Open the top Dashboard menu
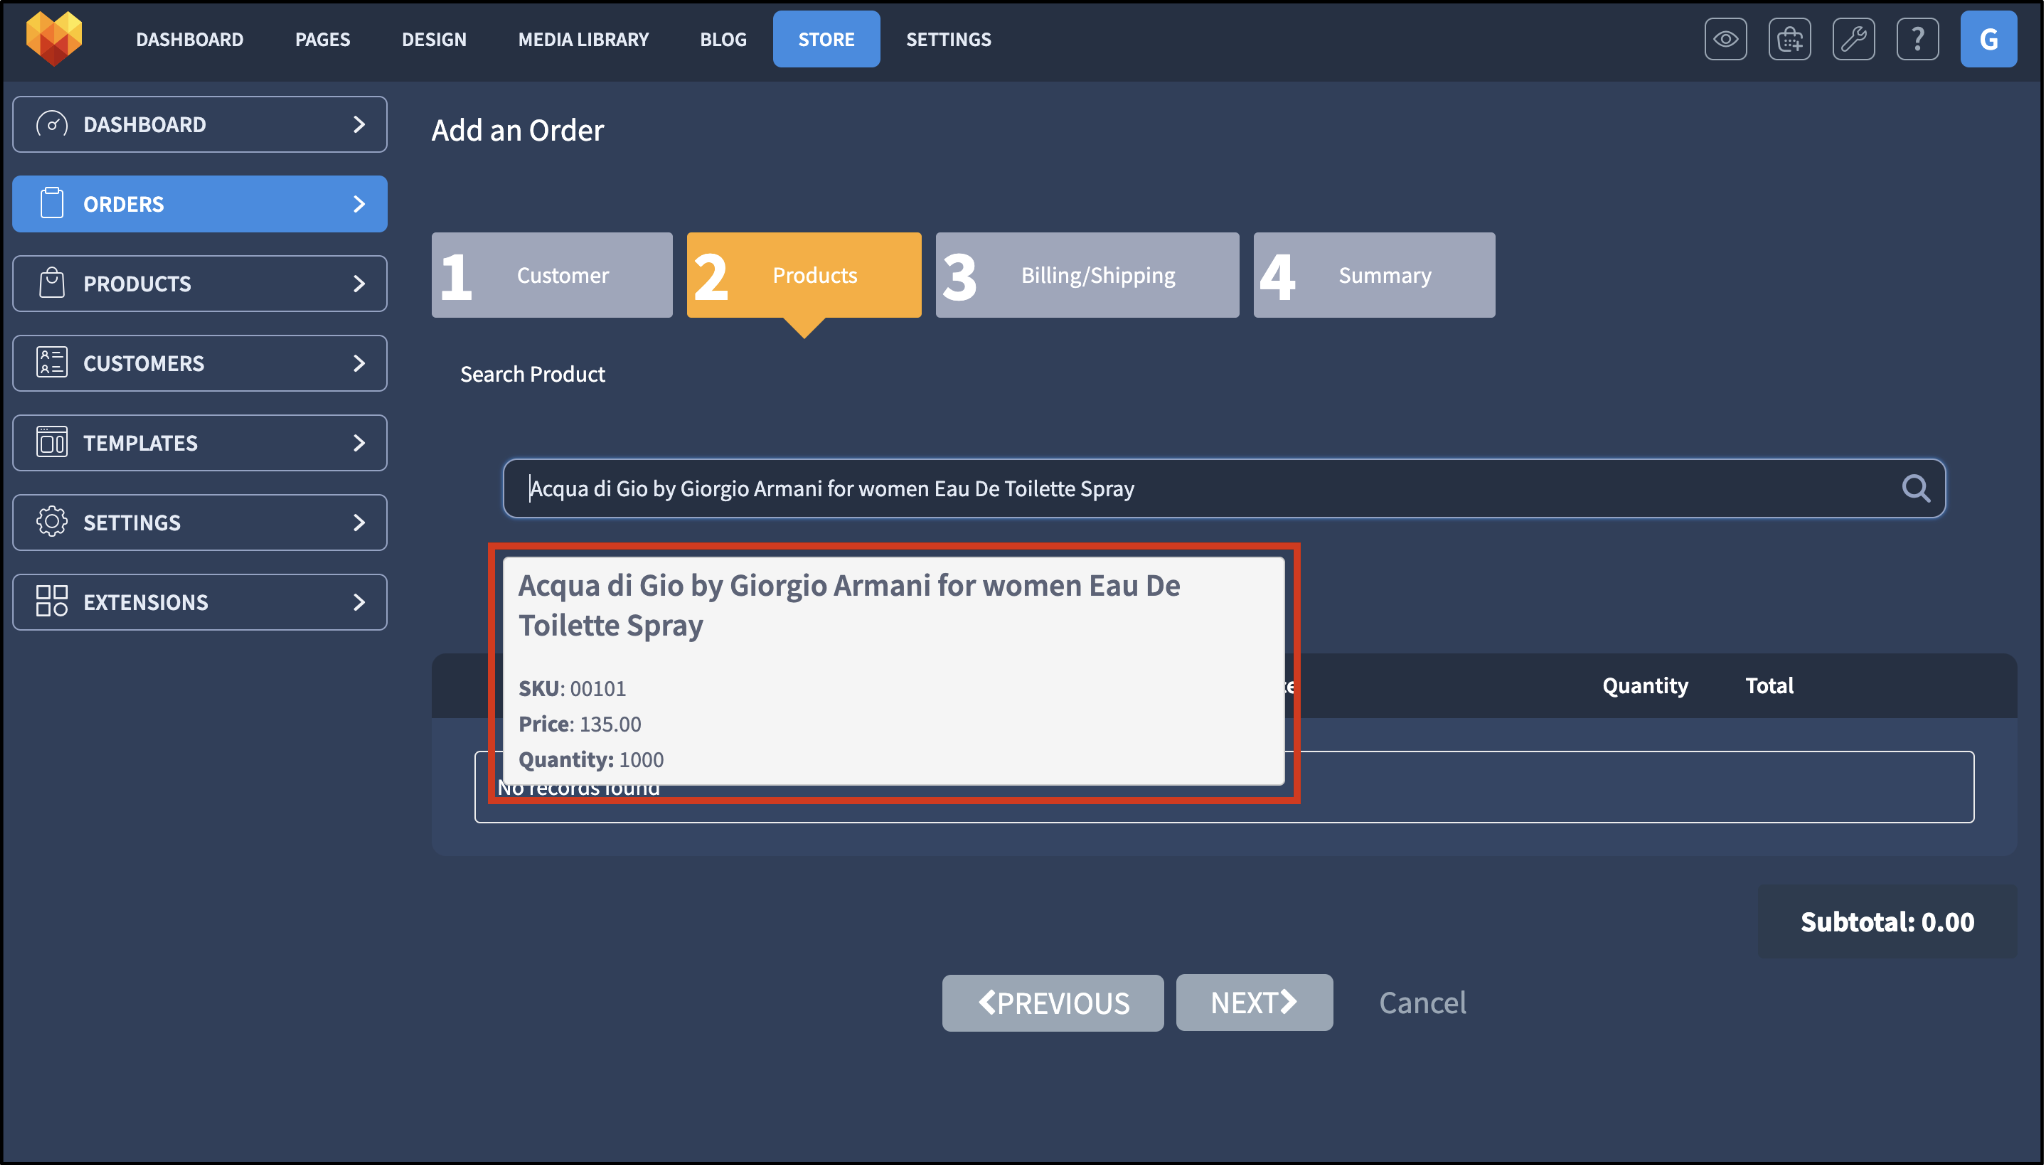Screen dimensions: 2044x1165 point(190,39)
